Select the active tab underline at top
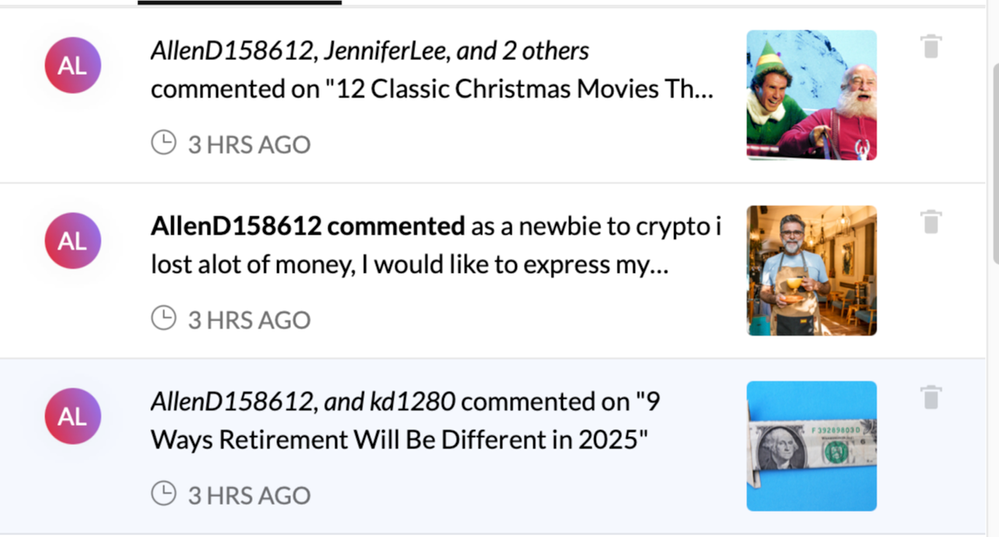Image resolution: width=999 pixels, height=537 pixels. [x=239, y=3]
